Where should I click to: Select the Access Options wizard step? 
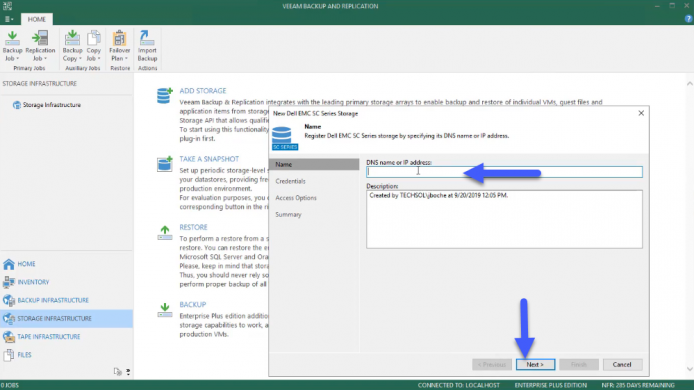pos(296,198)
